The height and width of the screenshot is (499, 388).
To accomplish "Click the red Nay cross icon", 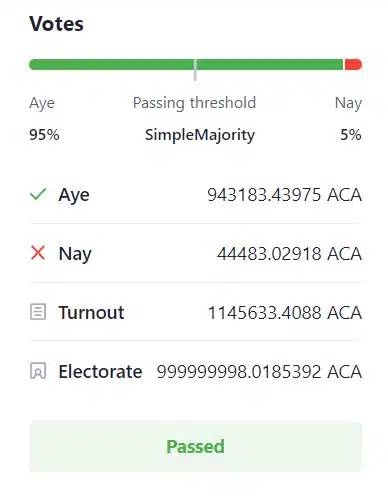I will pos(38,253).
